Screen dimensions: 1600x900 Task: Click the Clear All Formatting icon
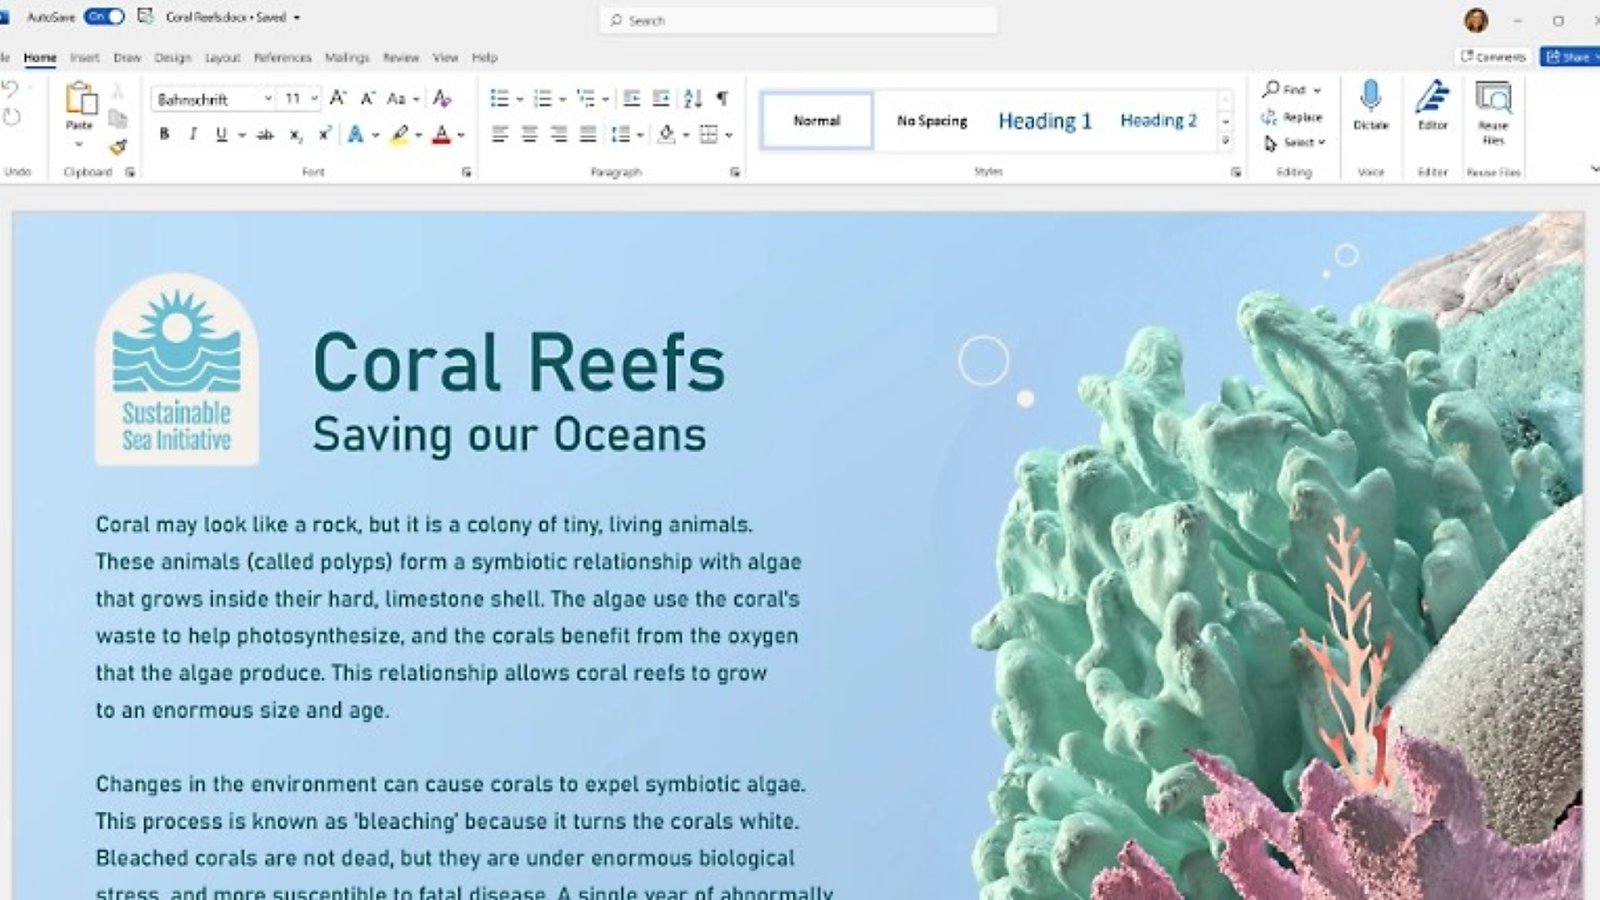coord(442,98)
